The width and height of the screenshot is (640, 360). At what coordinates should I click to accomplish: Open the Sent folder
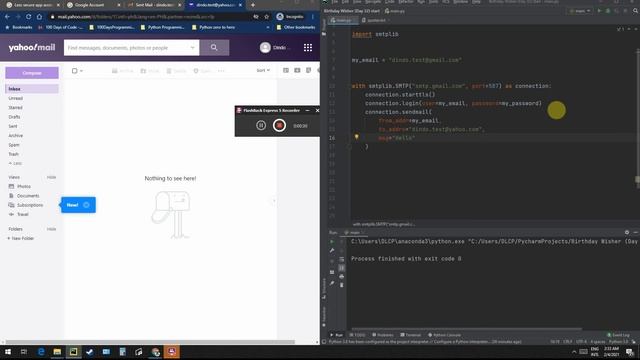pos(13,126)
